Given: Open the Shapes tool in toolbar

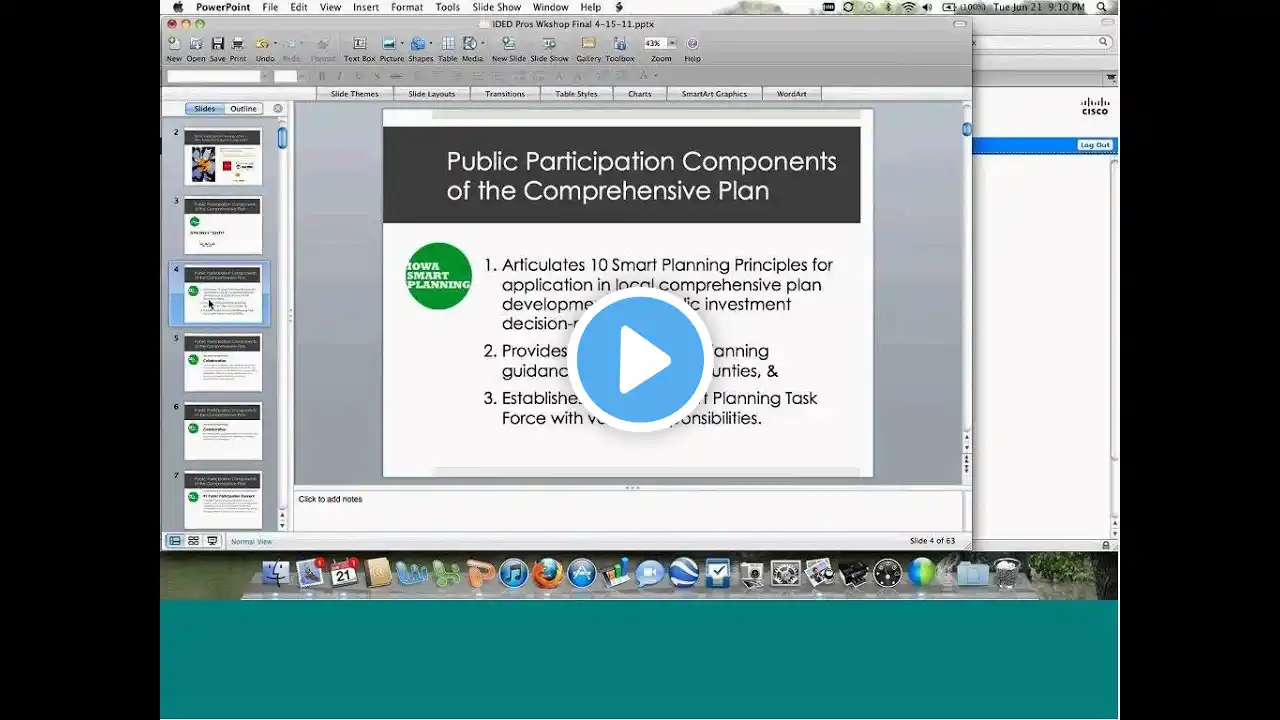Looking at the screenshot, I should pos(417,44).
